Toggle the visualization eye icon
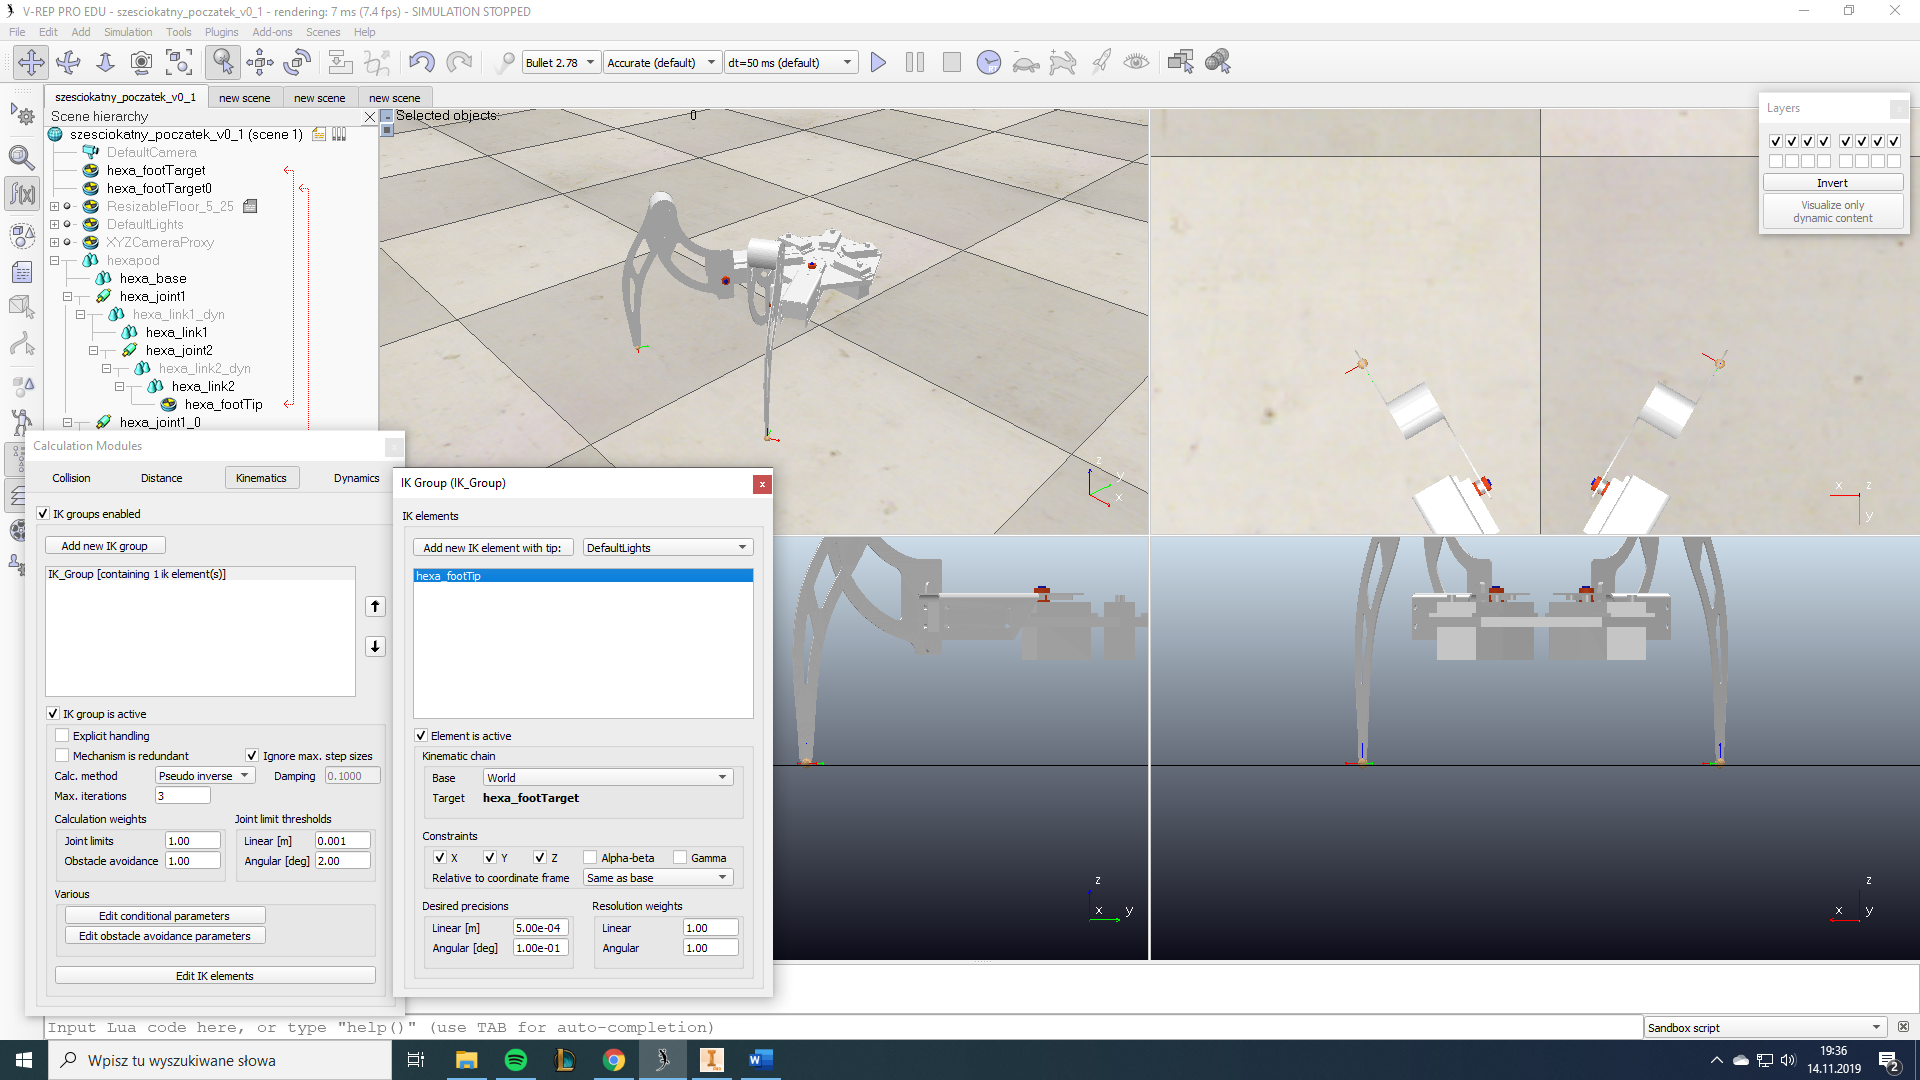Viewport: 1920px width, 1080px height. coord(1136,62)
